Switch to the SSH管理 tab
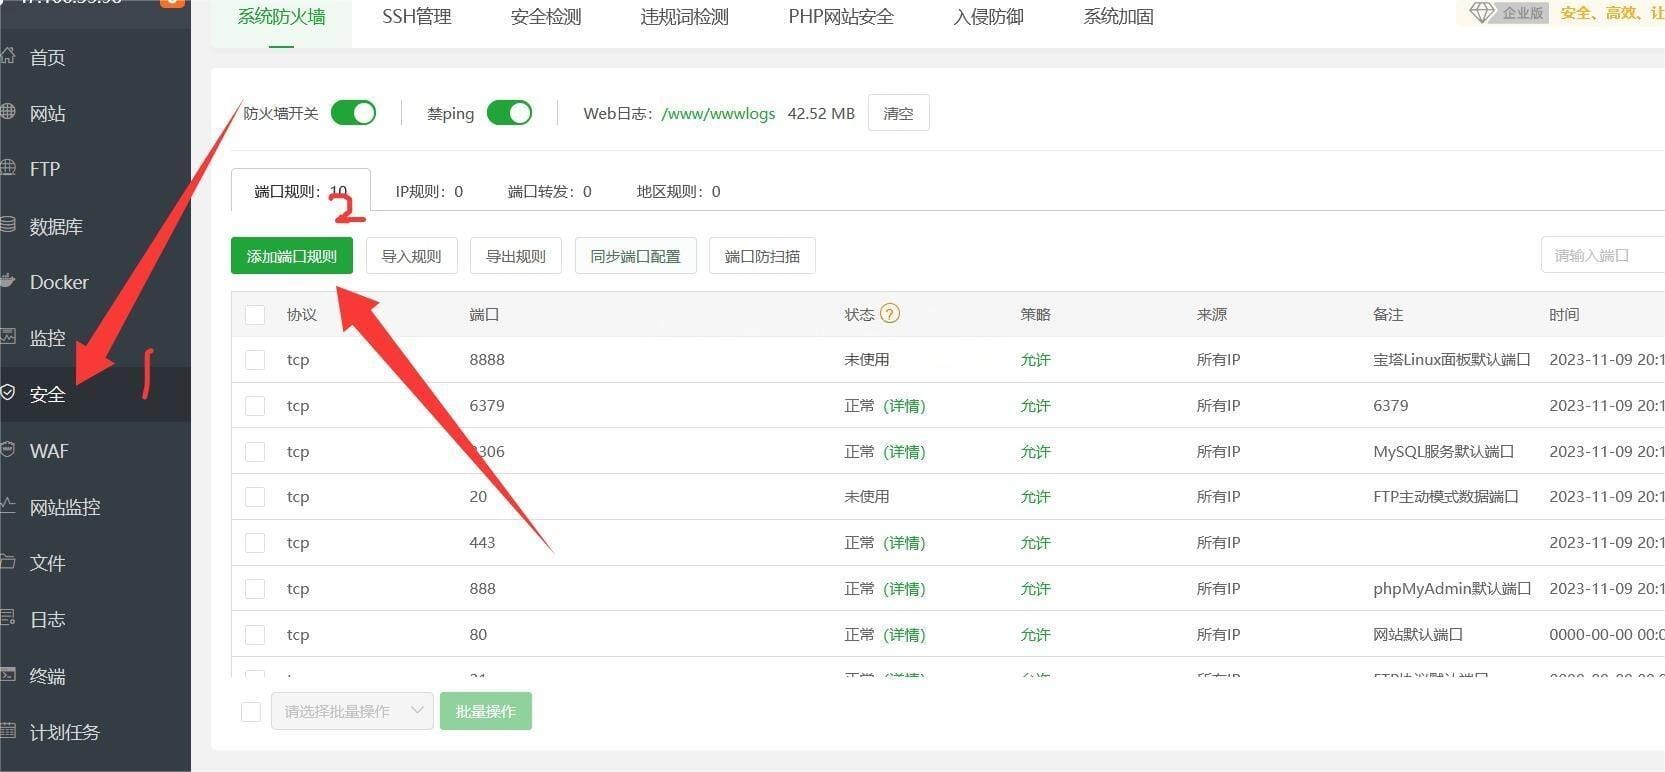Screen dimensions: 1665x772 [x=416, y=17]
